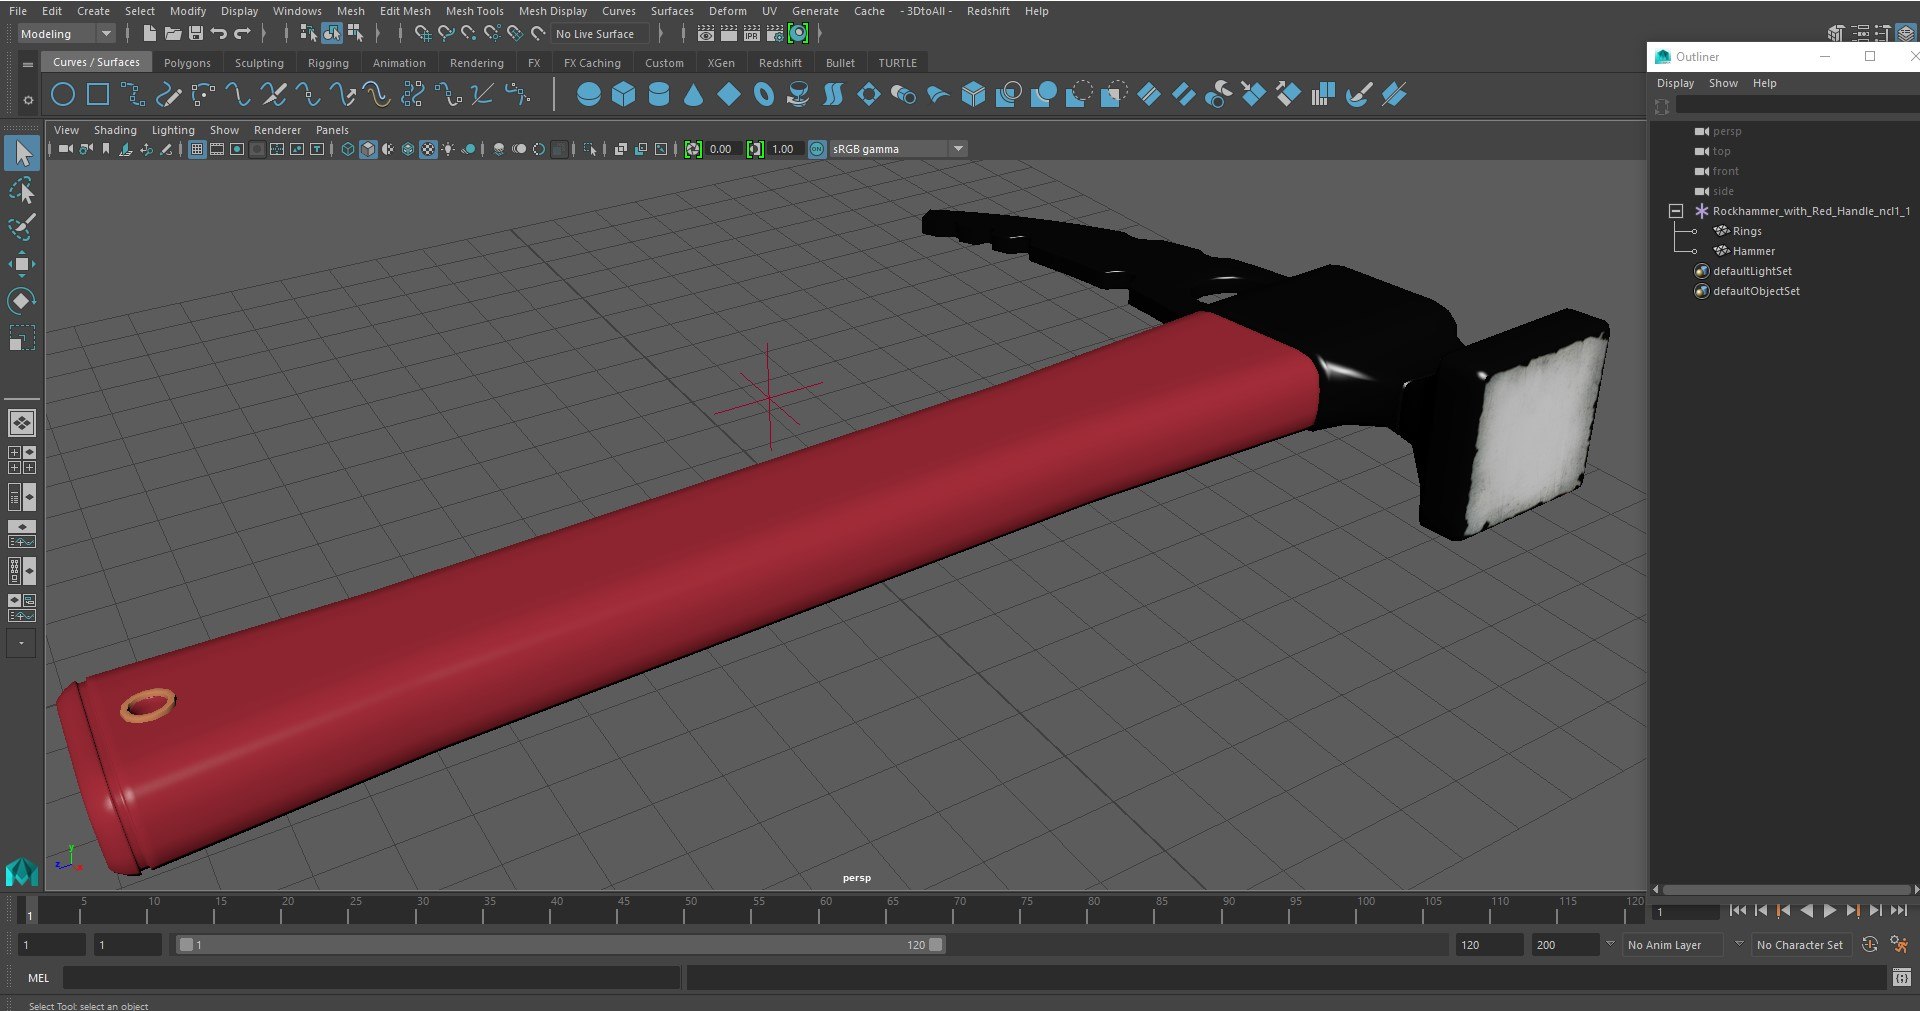The width and height of the screenshot is (1920, 1011).
Task: Switch to the Rigging shelf tab
Action: (x=328, y=63)
